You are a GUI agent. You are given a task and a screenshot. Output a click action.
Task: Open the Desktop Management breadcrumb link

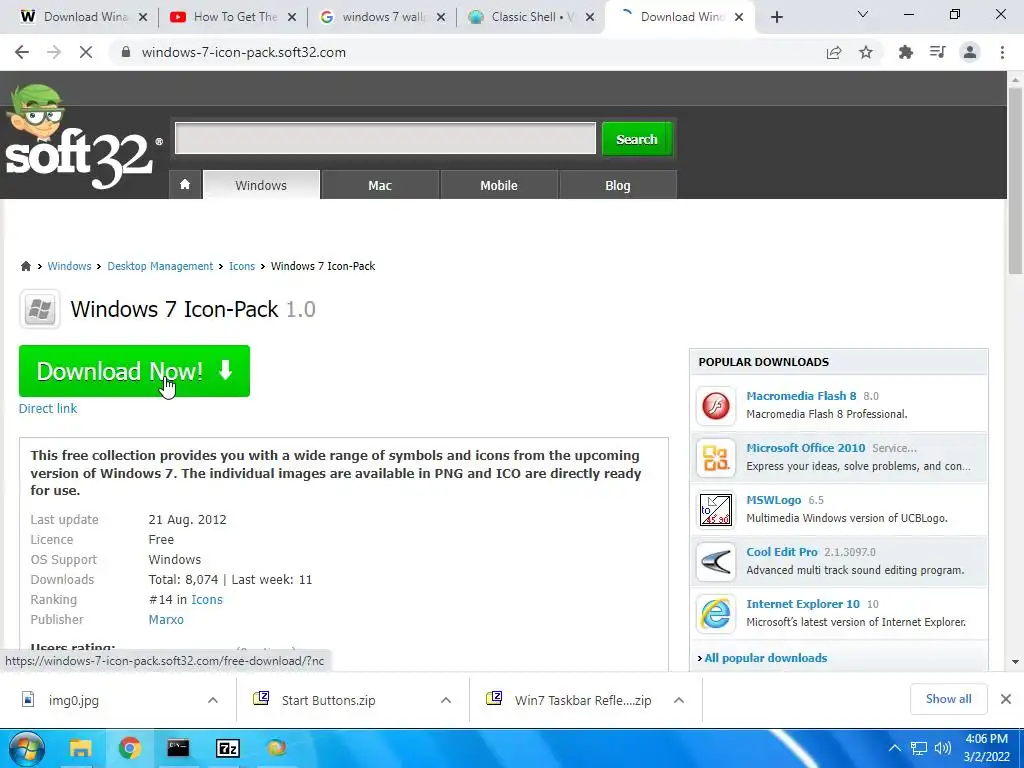[x=160, y=266]
